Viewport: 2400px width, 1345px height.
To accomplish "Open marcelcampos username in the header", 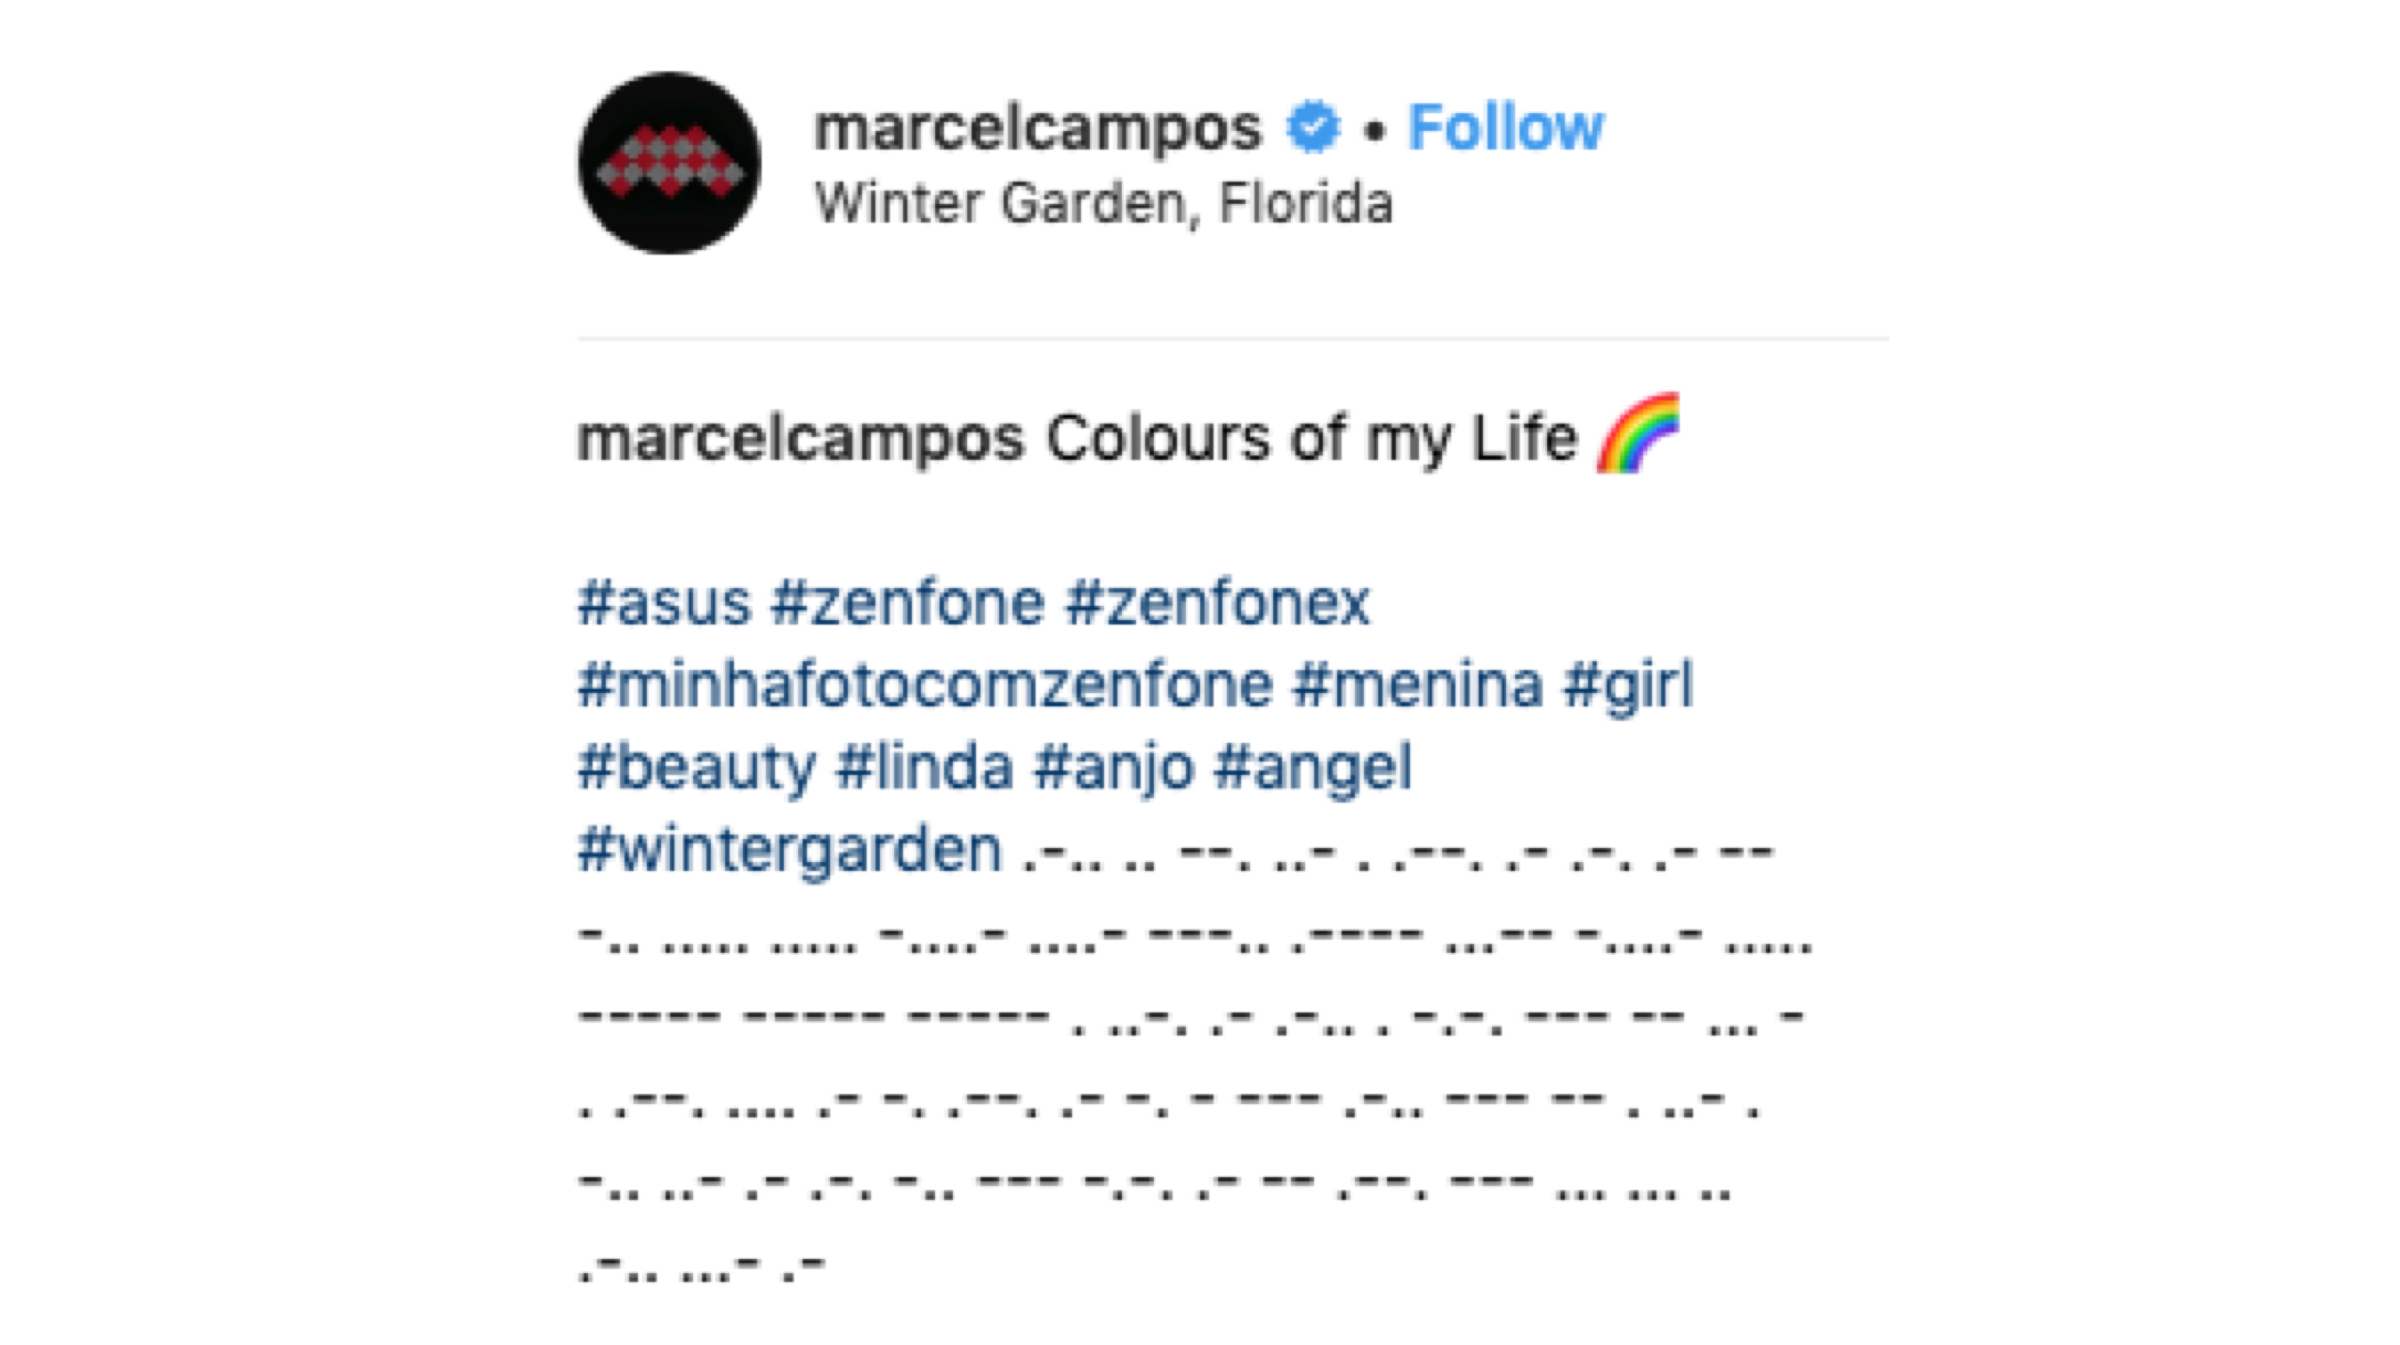I will [x=1038, y=129].
